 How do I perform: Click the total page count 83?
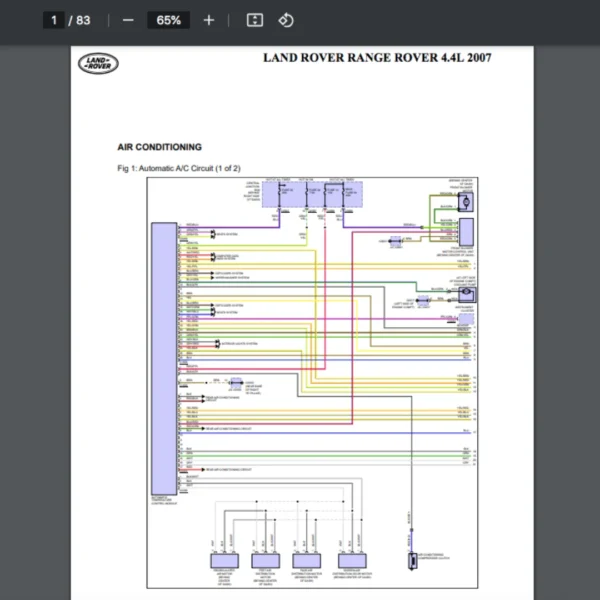[82, 20]
